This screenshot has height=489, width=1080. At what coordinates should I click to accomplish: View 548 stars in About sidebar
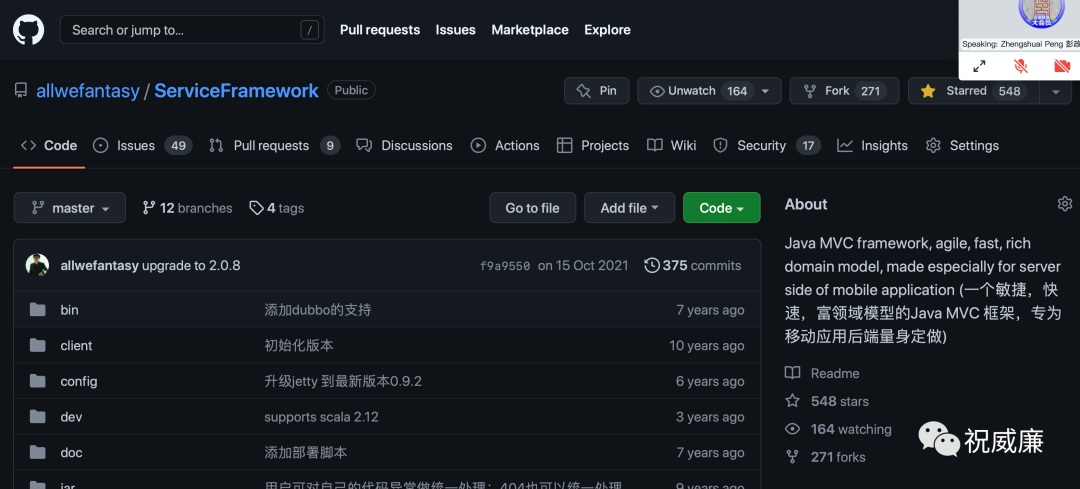(827, 402)
